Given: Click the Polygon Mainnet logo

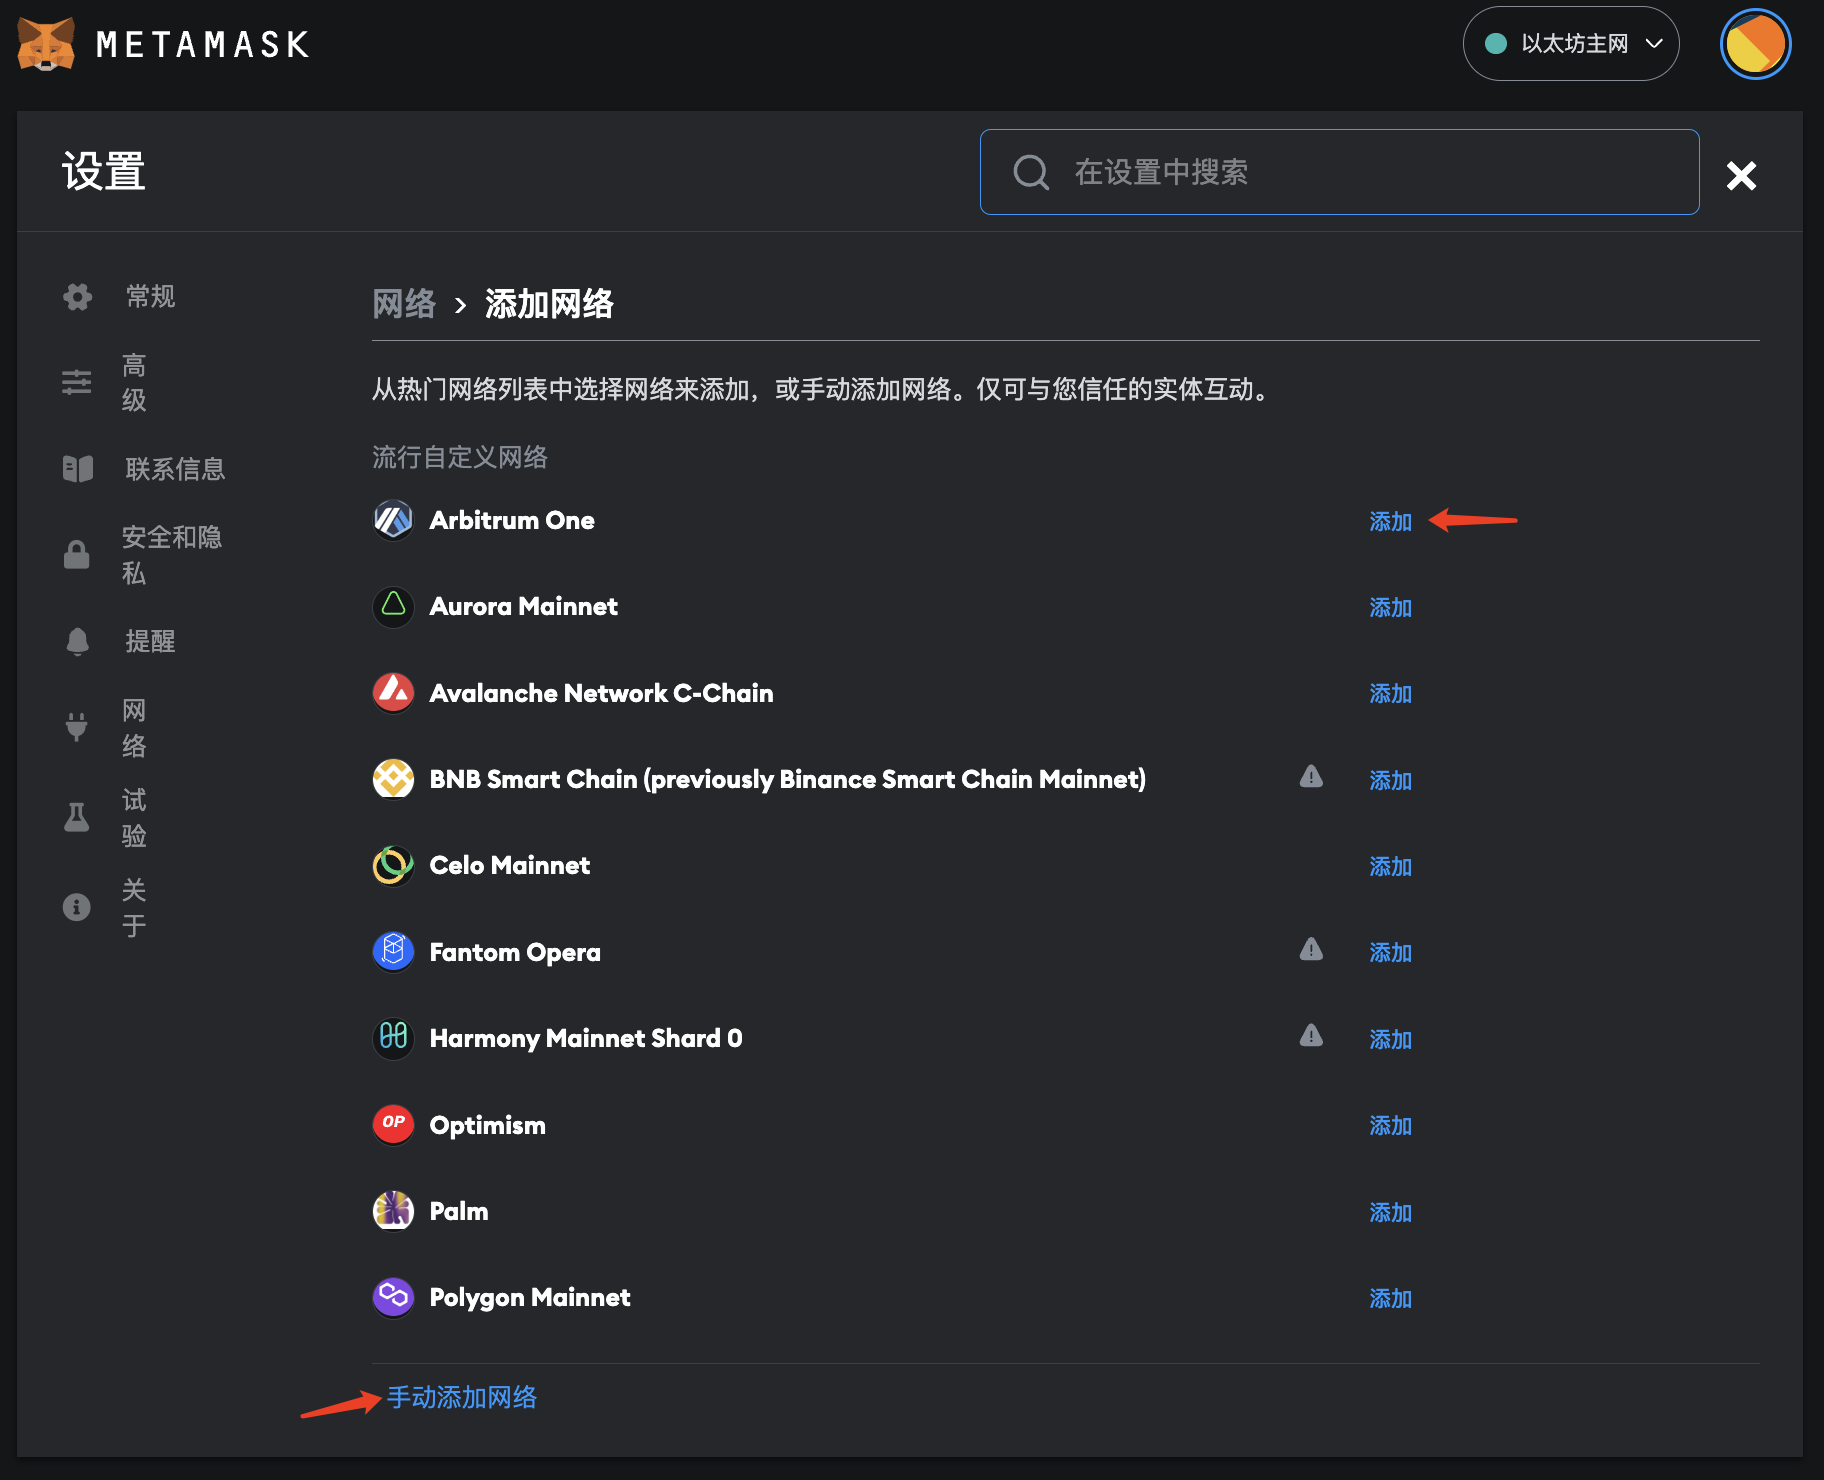Looking at the screenshot, I should pos(393,1297).
